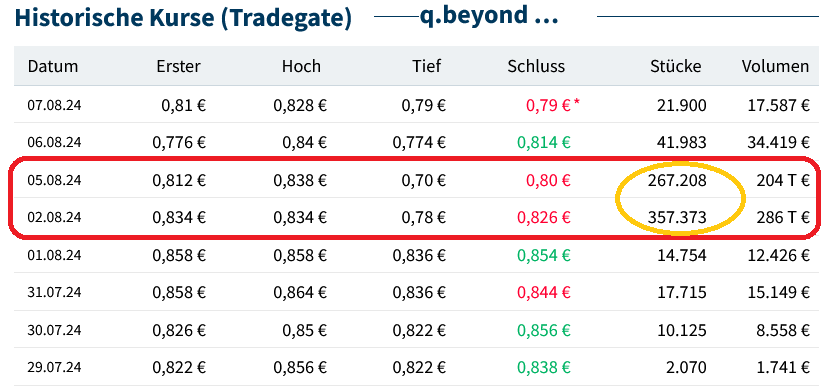The image size is (823, 391).
Task: Click the Volumen column header
Action: (775, 66)
